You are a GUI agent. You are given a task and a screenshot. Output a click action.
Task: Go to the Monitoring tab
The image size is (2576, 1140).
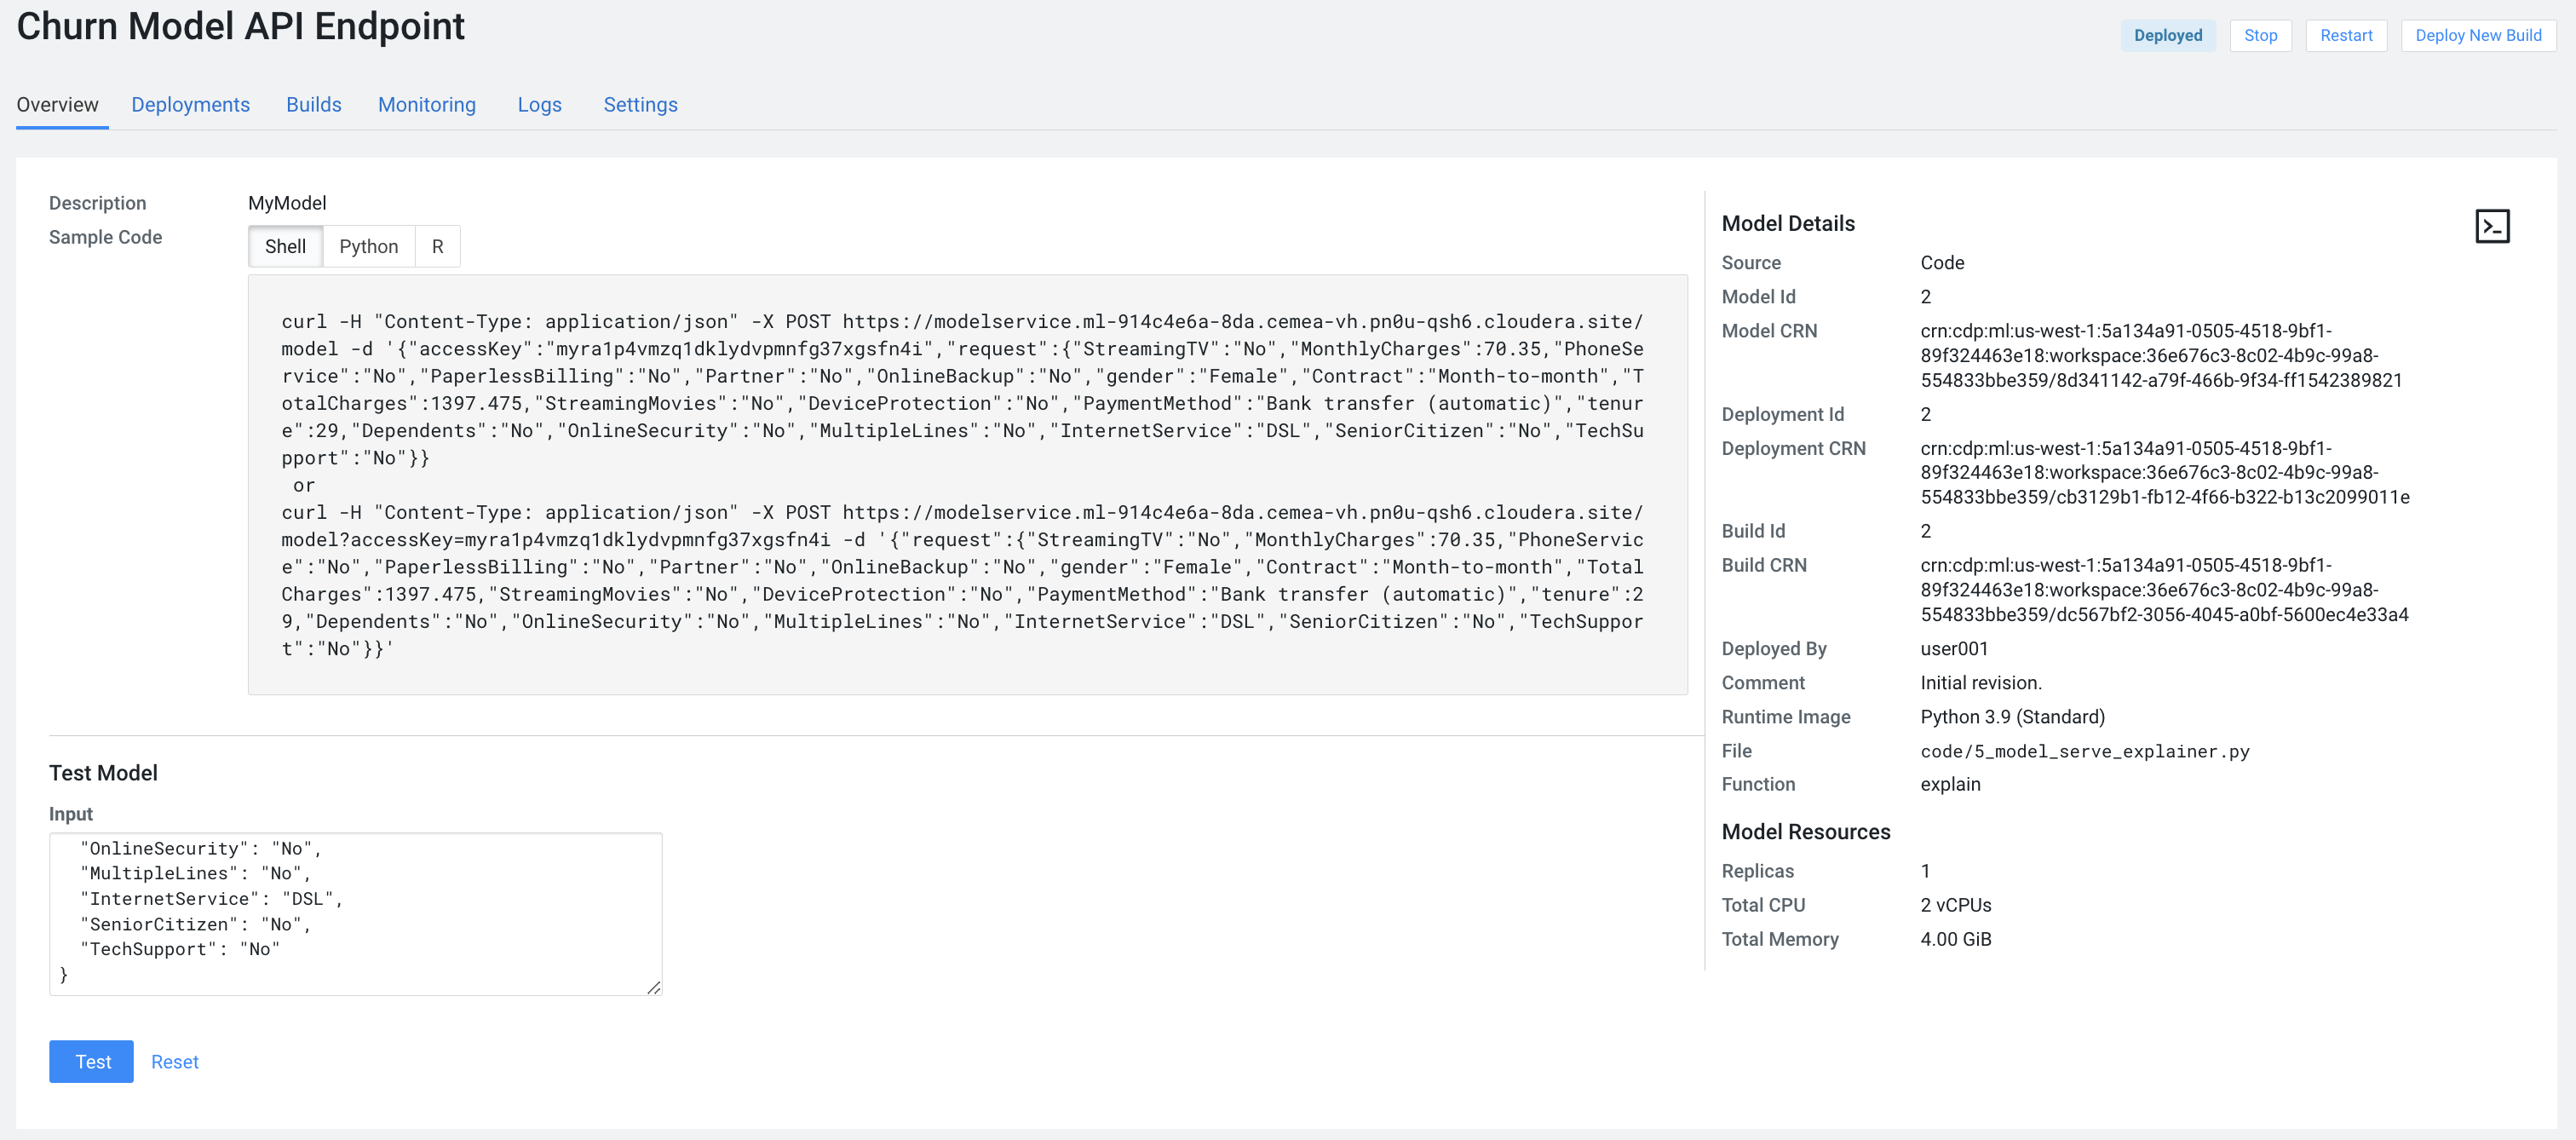[426, 105]
